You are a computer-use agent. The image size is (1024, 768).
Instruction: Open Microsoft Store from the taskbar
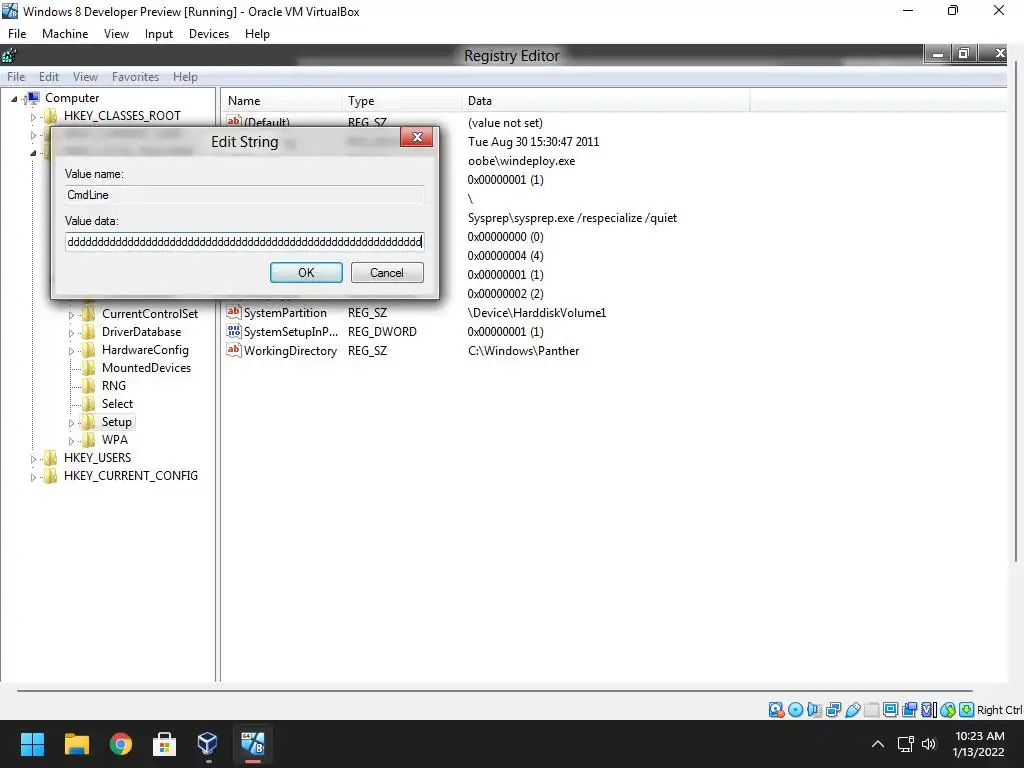click(165, 744)
